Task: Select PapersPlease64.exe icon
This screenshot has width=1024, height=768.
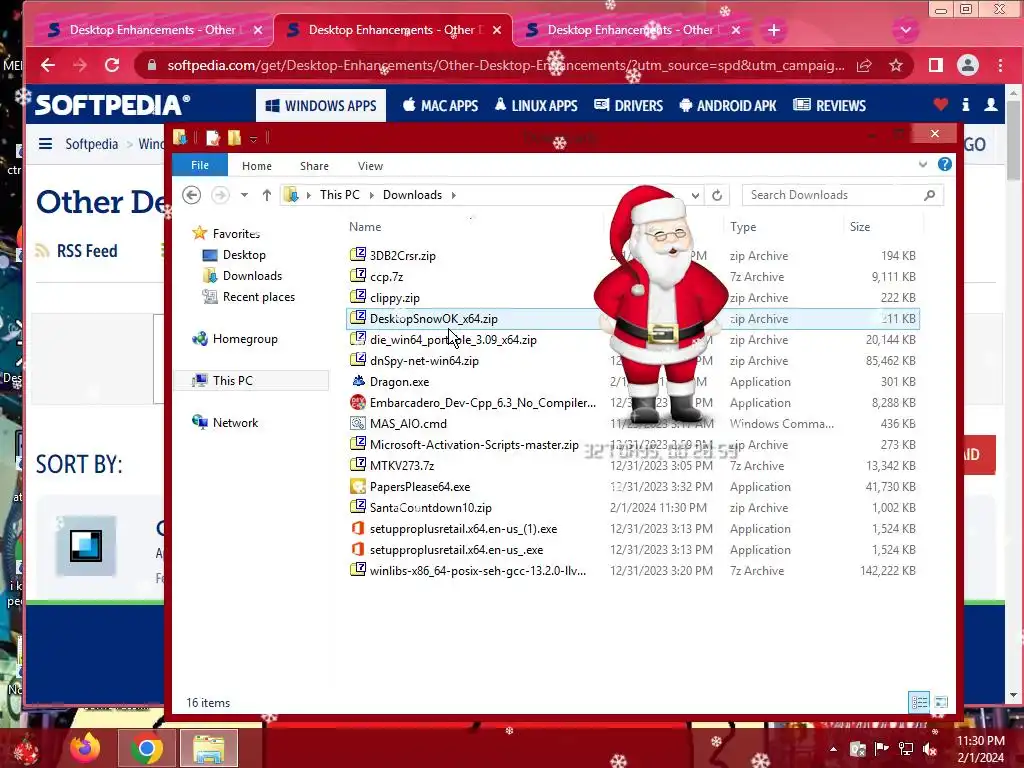Action: coord(358,487)
